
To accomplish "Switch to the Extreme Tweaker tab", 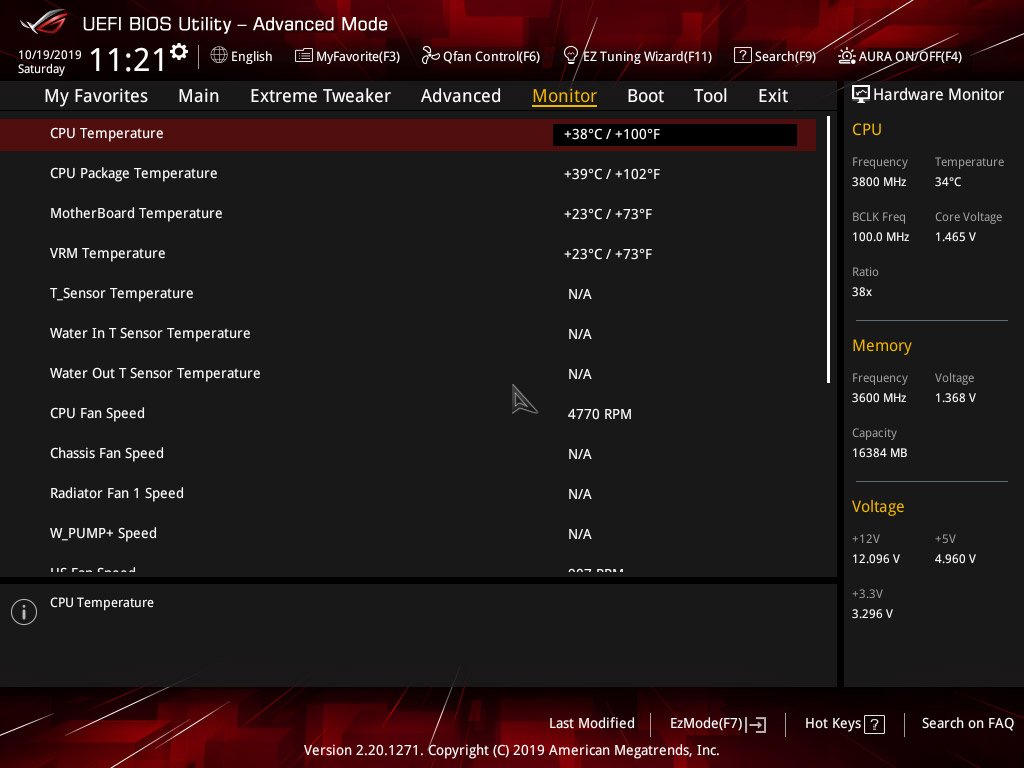I will 320,96.
